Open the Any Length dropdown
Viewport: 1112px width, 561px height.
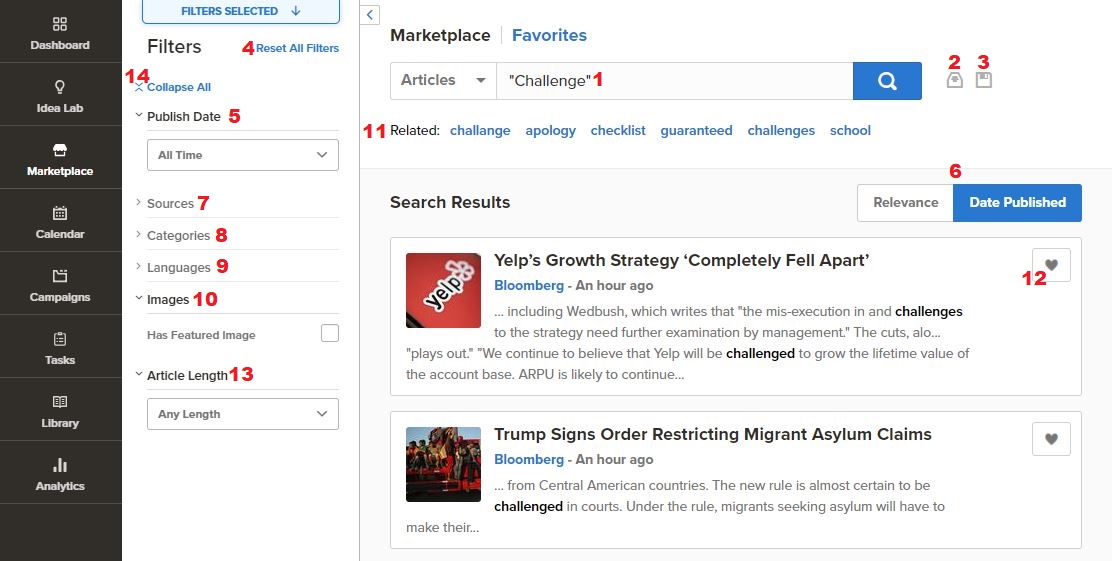click(243, 414)
